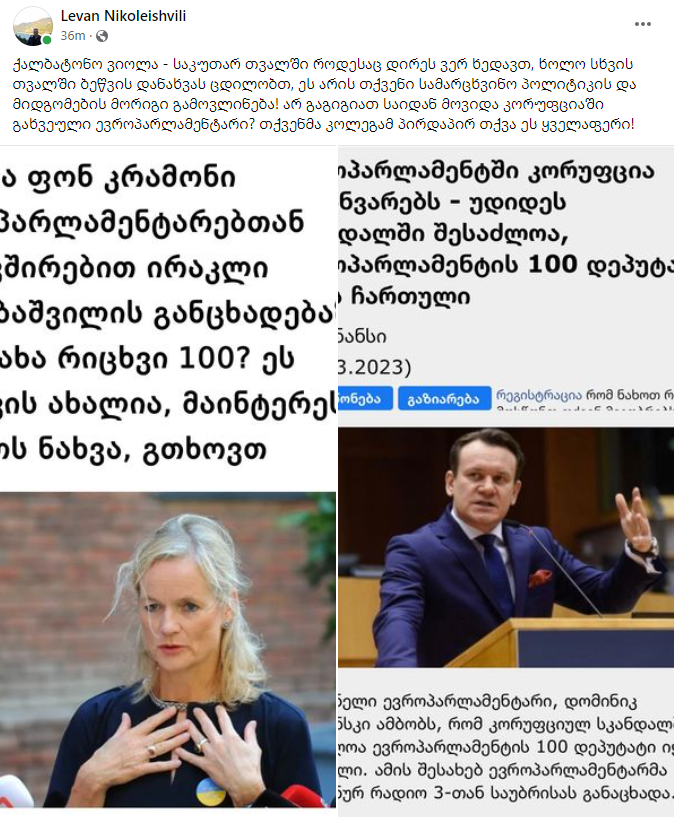Select the Georgian post caption text

(324, 94)
